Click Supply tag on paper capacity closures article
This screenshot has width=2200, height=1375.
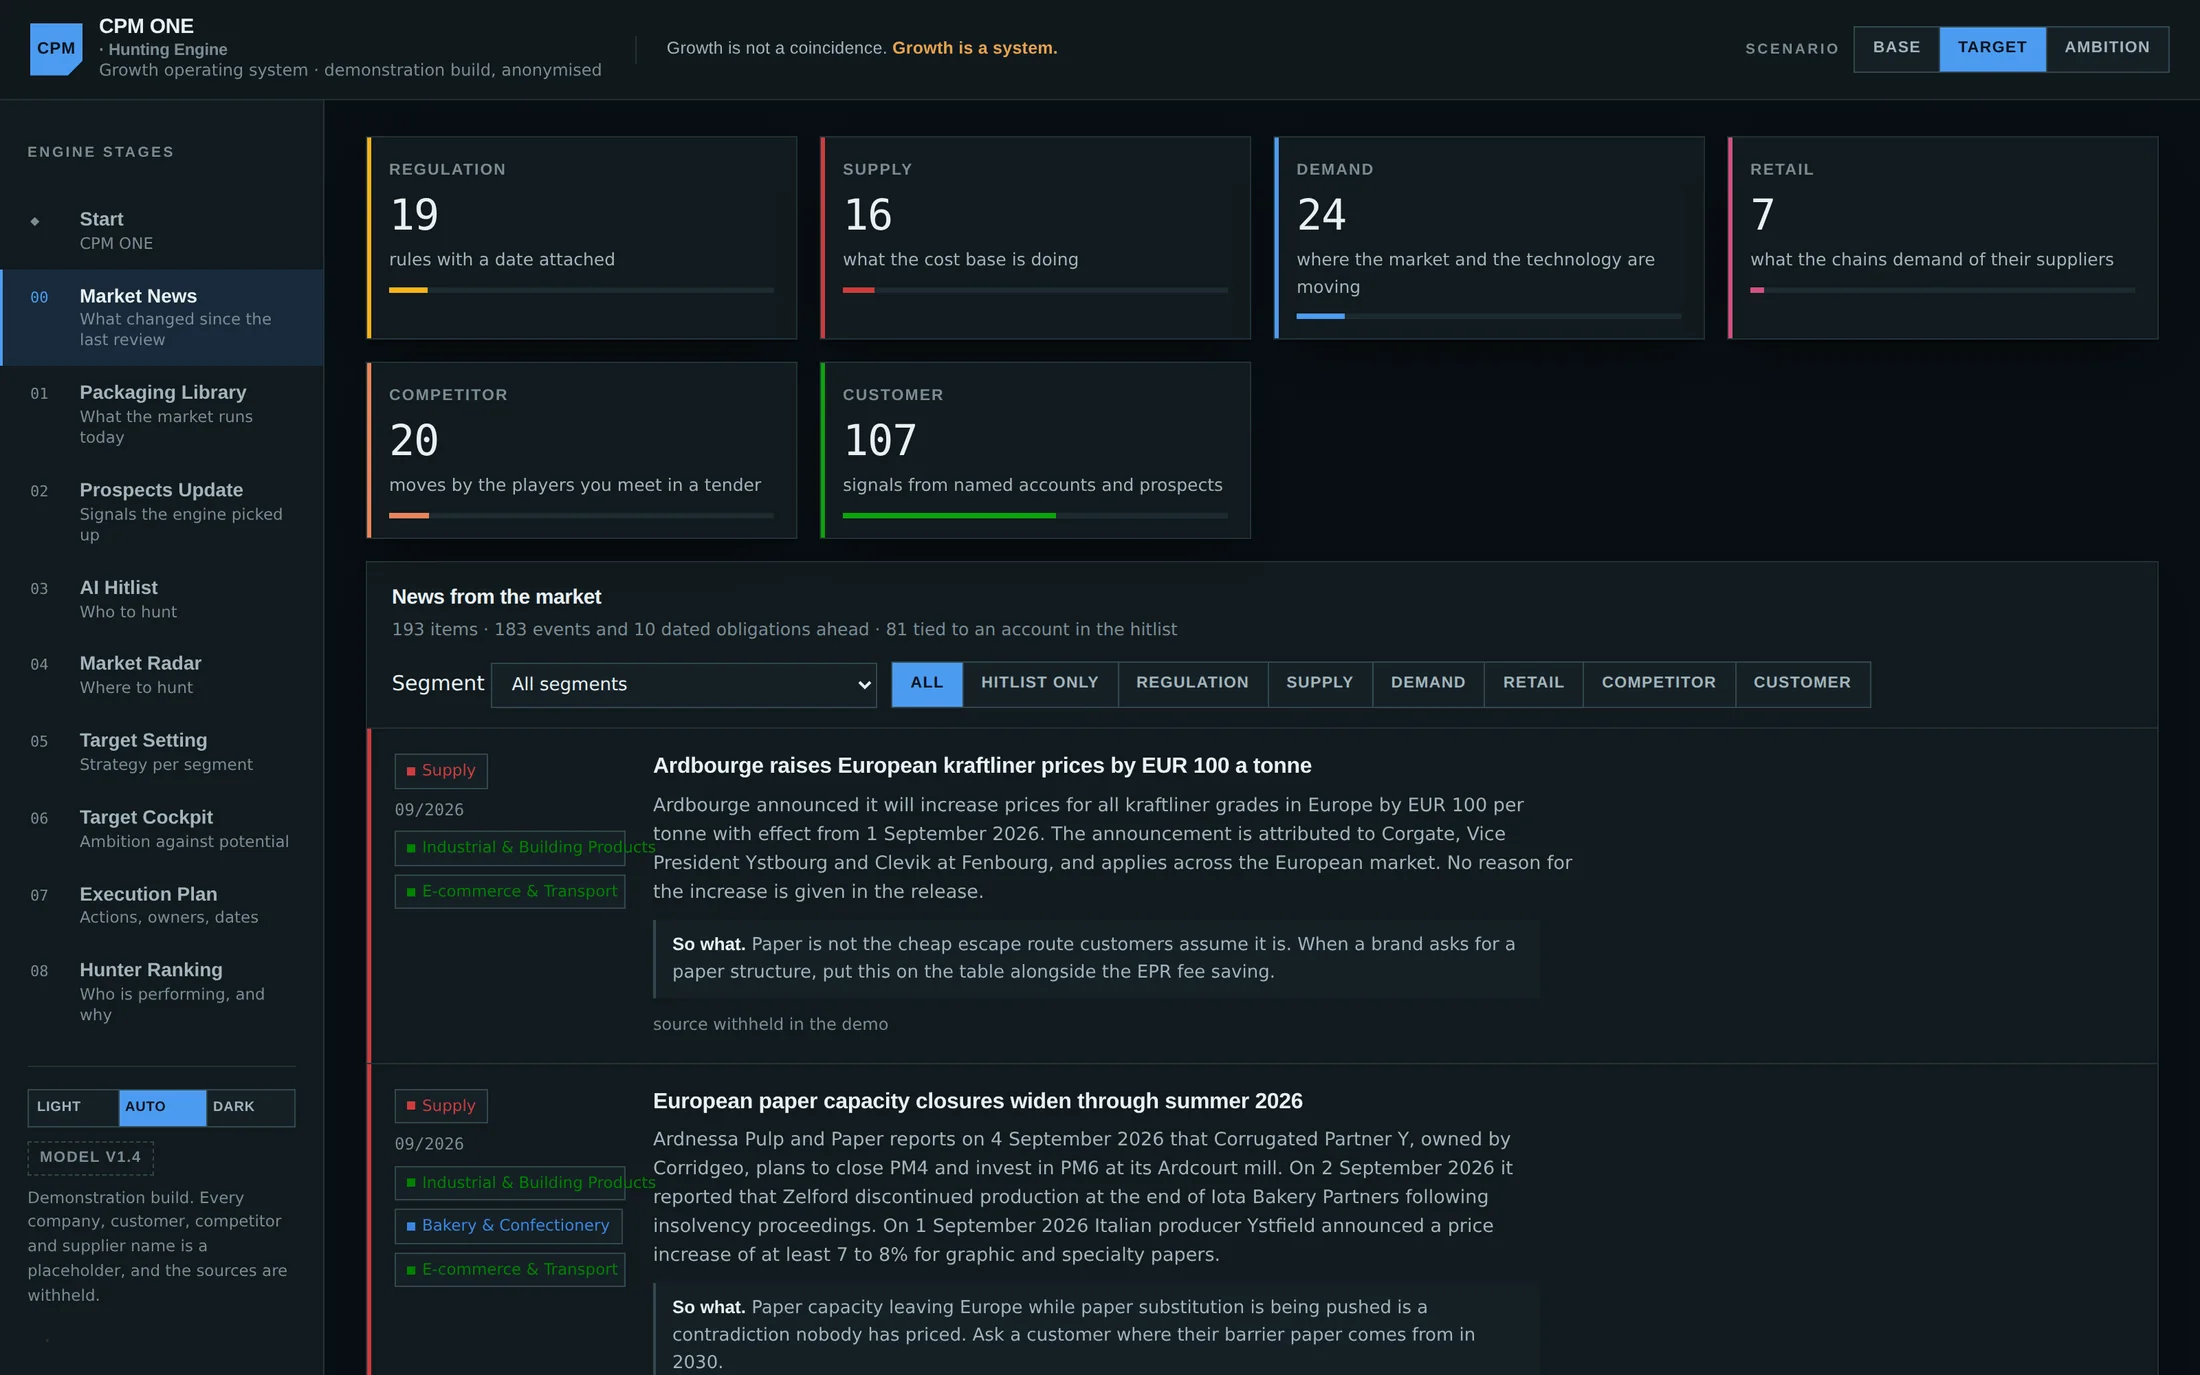[441, 1106]
